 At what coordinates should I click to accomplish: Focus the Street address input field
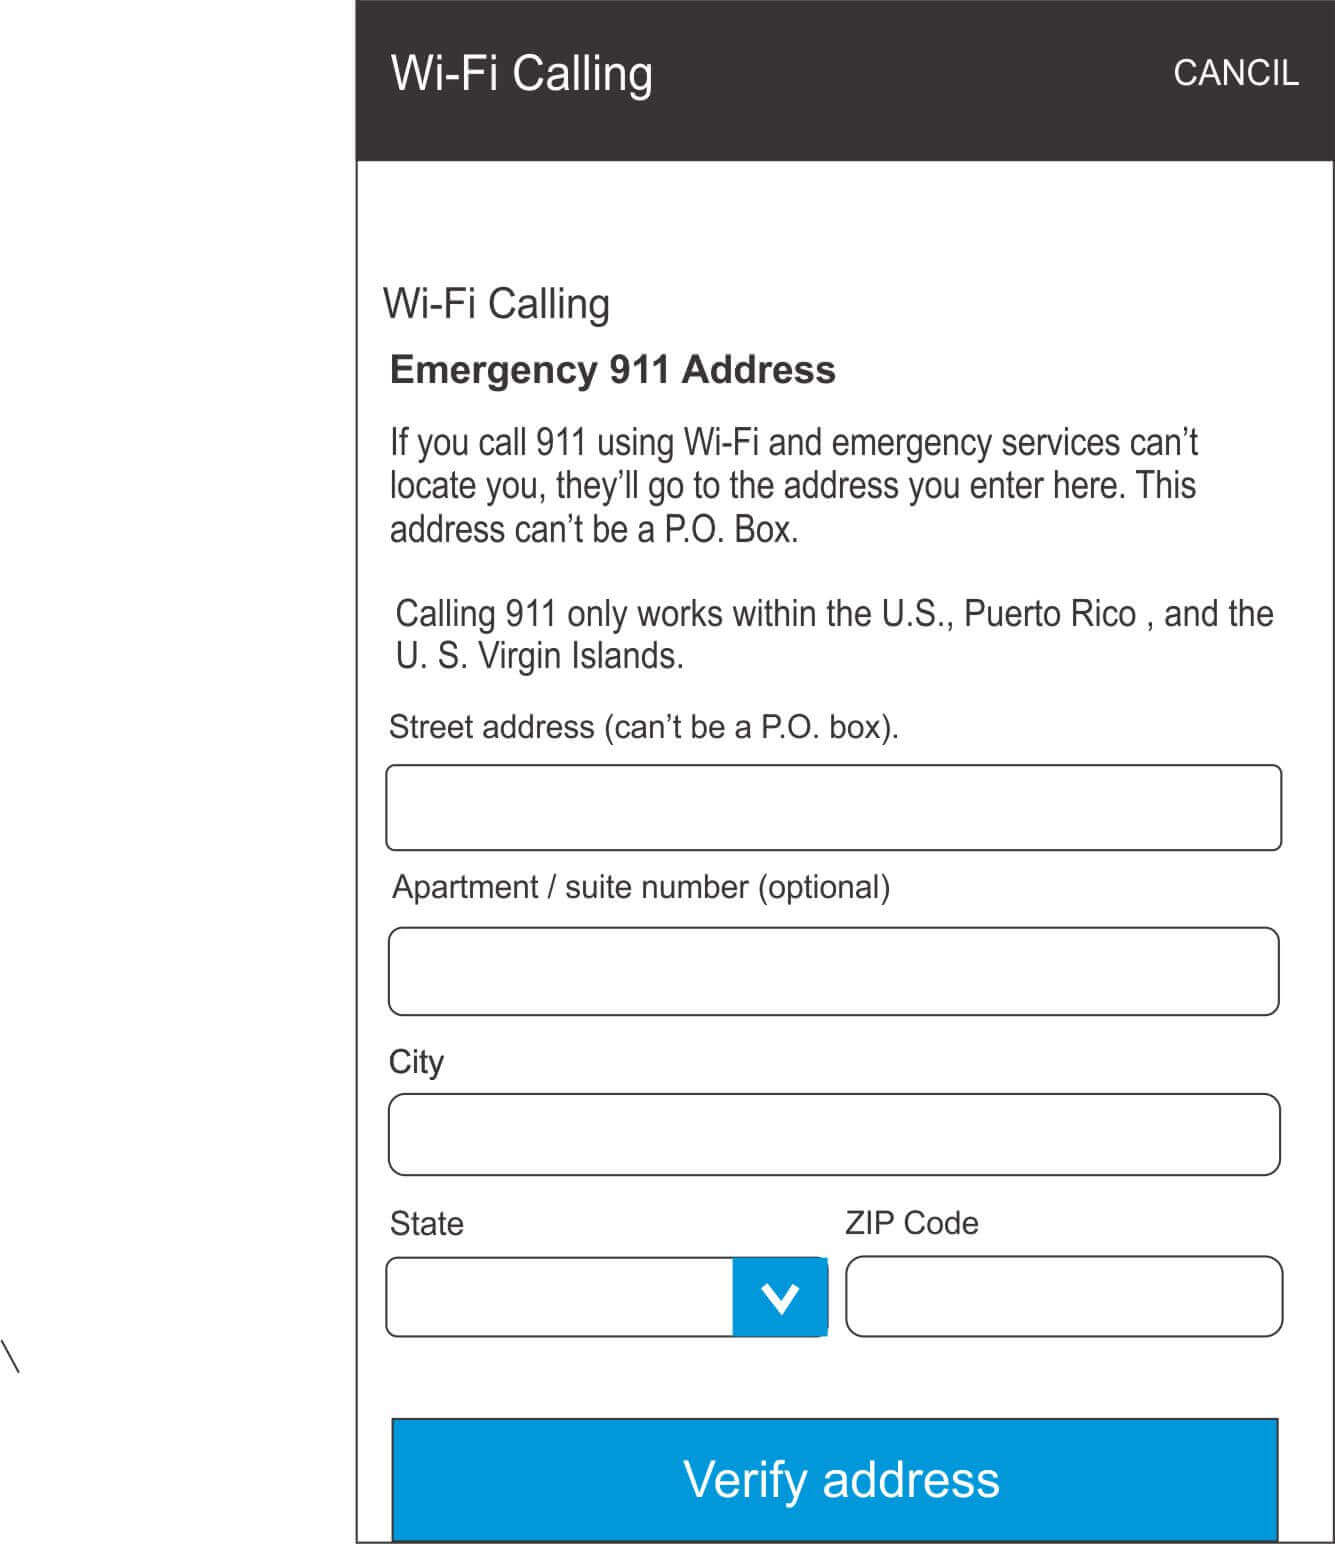pos(833,808)
